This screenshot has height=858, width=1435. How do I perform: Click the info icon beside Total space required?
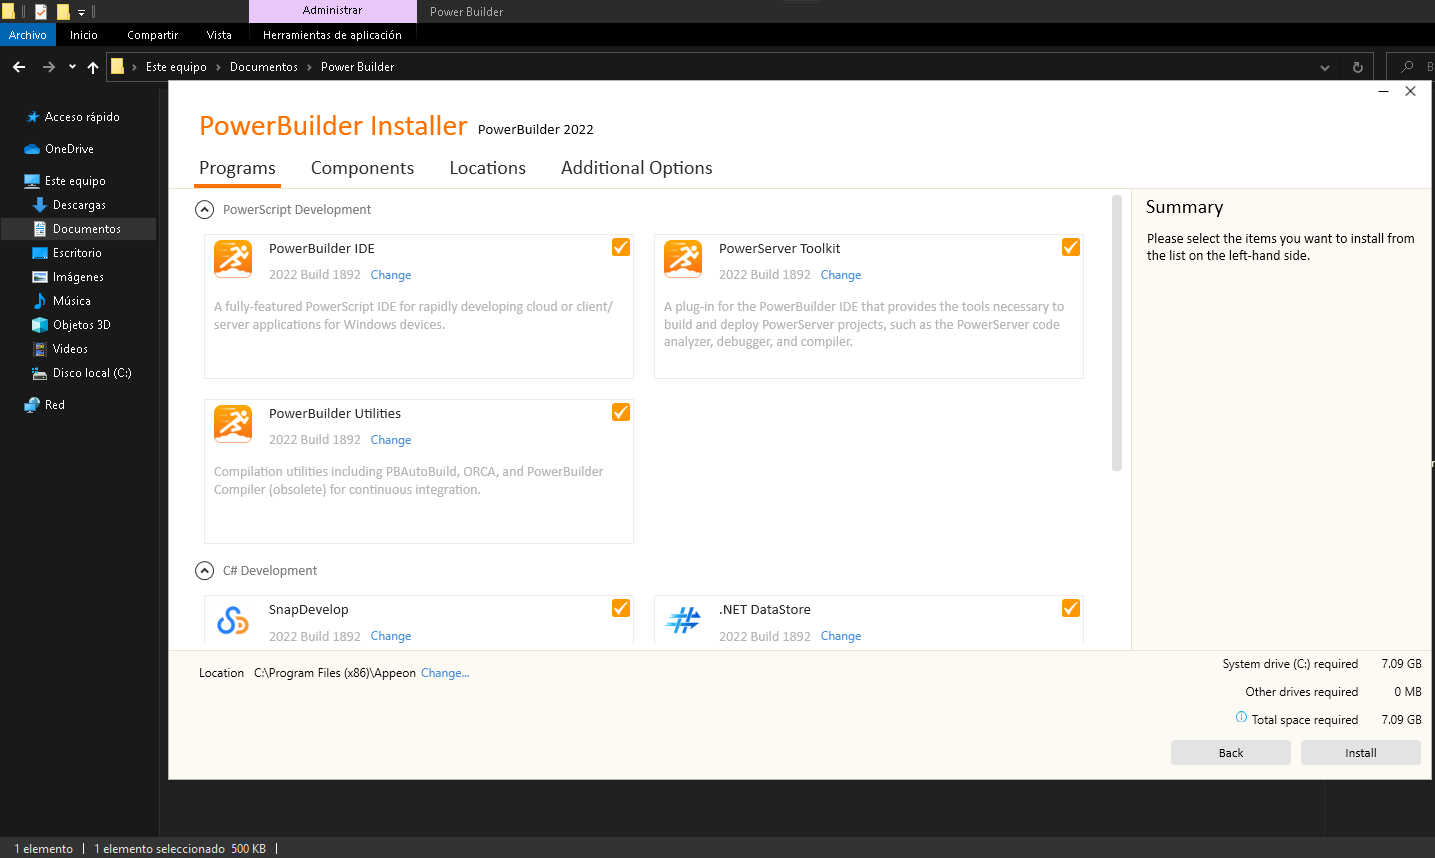1241,718
